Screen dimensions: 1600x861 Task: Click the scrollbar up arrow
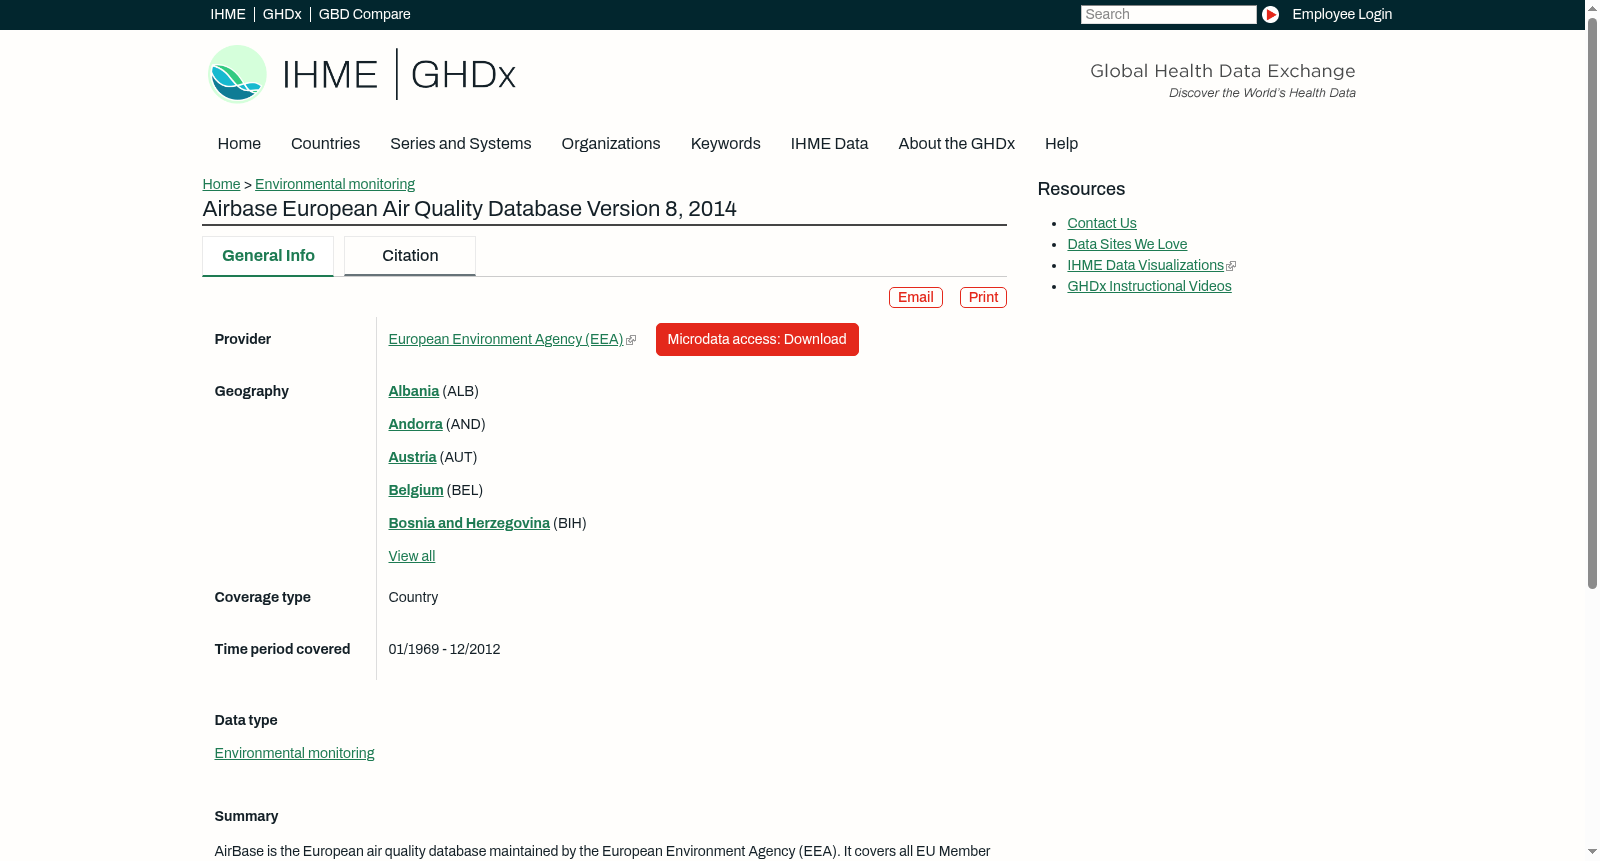coord(1592,8)
